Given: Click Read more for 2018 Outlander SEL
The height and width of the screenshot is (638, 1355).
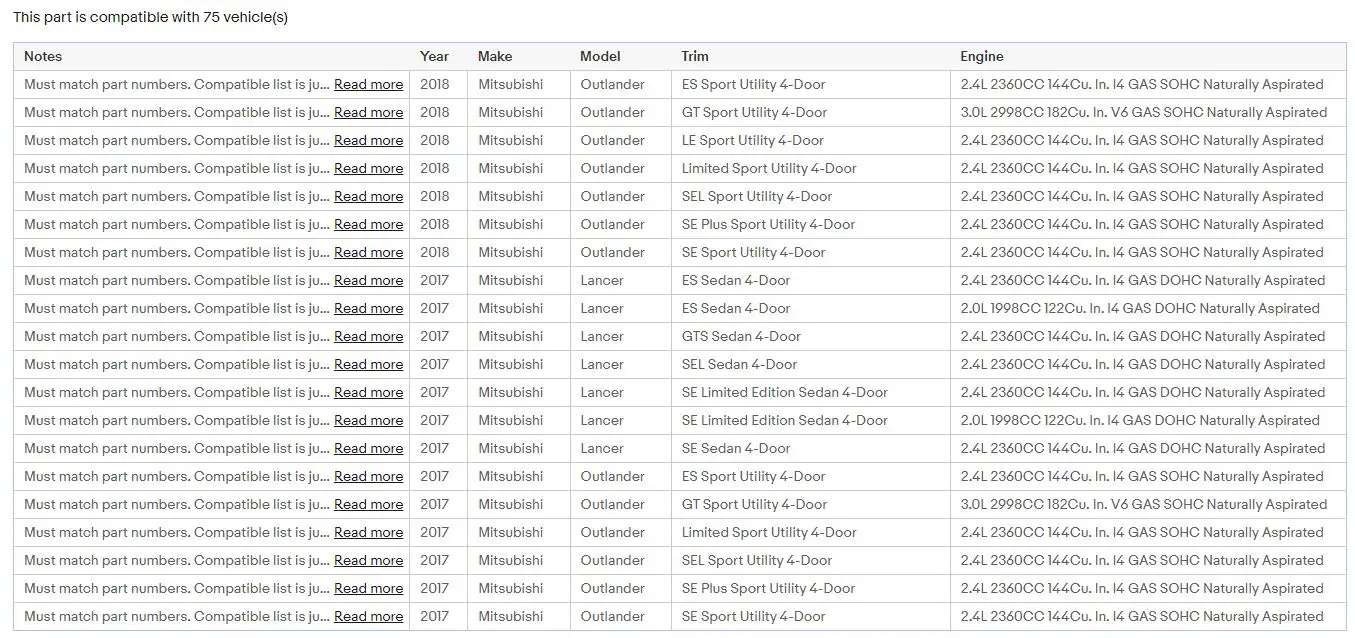Looking at the screenshot, I should (x=368, y=197).
